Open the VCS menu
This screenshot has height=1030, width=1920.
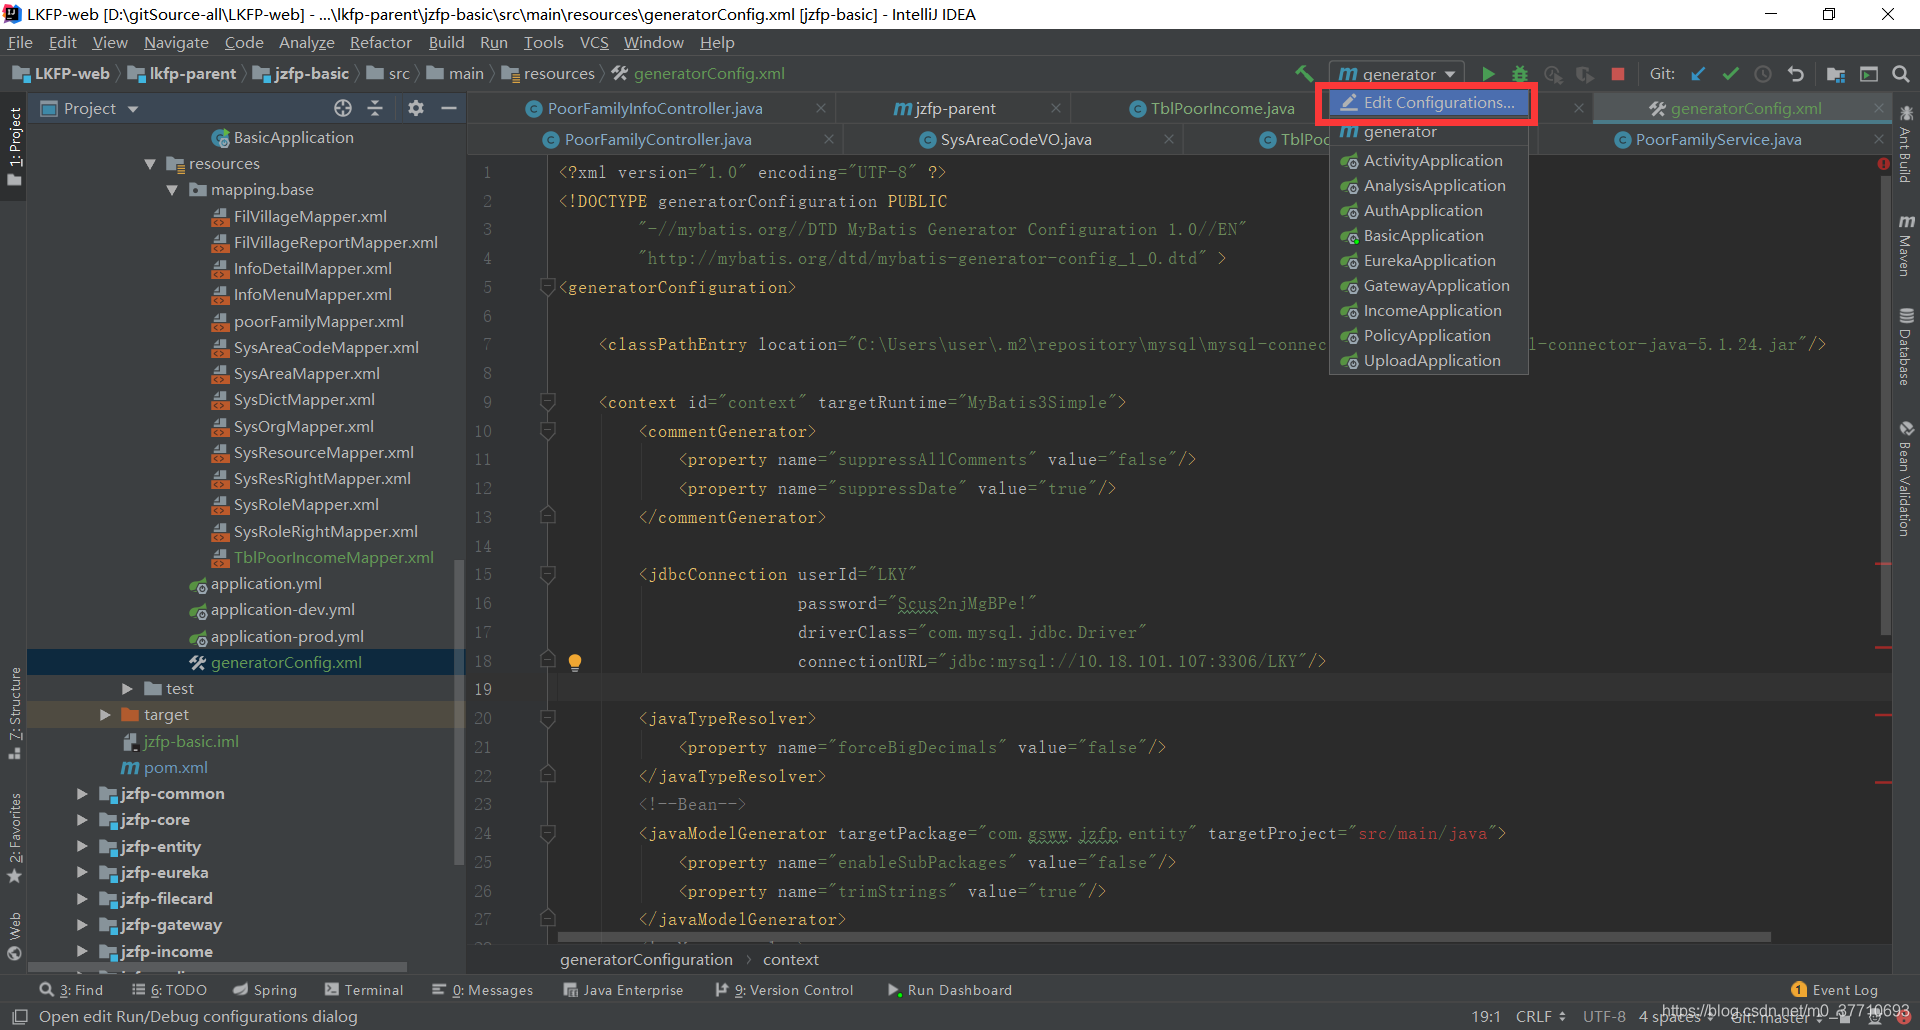point(594,42)
